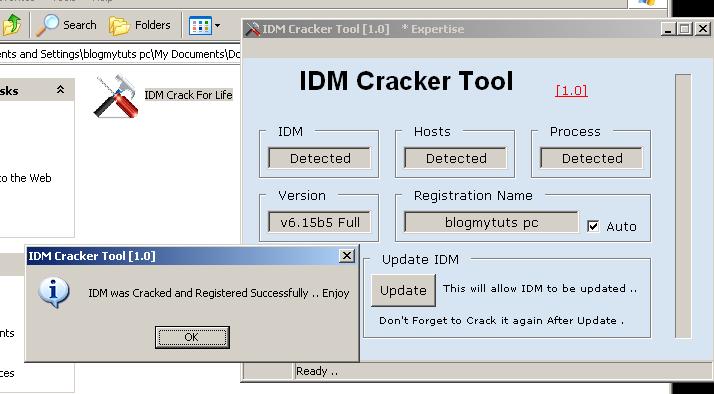The height and width of the screenshot is (394, 714).
Task: Click the Up folder icon in Explorer
Action: [x=12, y=25]
